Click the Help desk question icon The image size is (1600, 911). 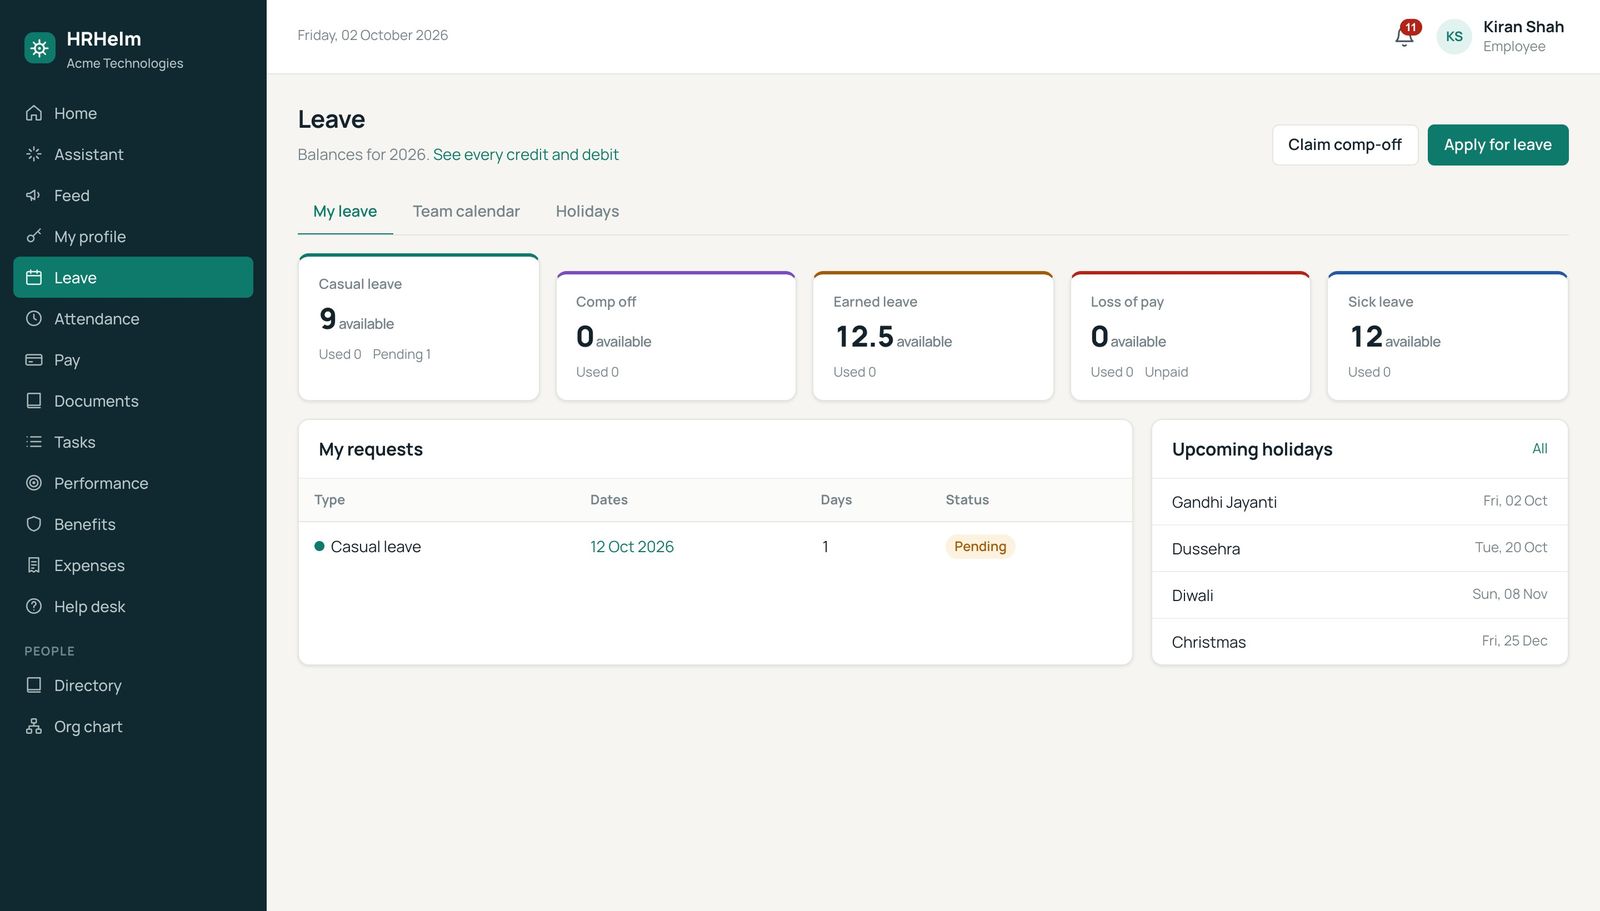[x=34, y=606]
